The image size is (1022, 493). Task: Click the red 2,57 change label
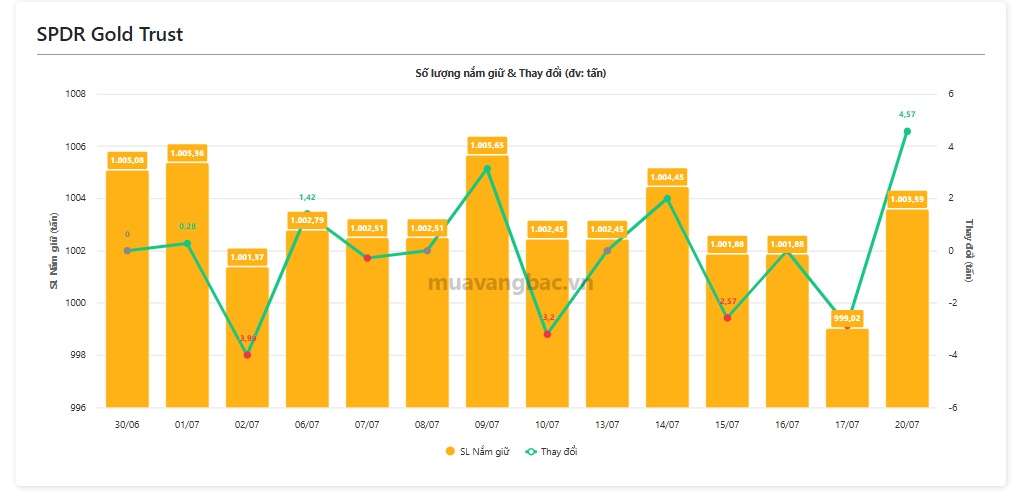tap(727, 301)
